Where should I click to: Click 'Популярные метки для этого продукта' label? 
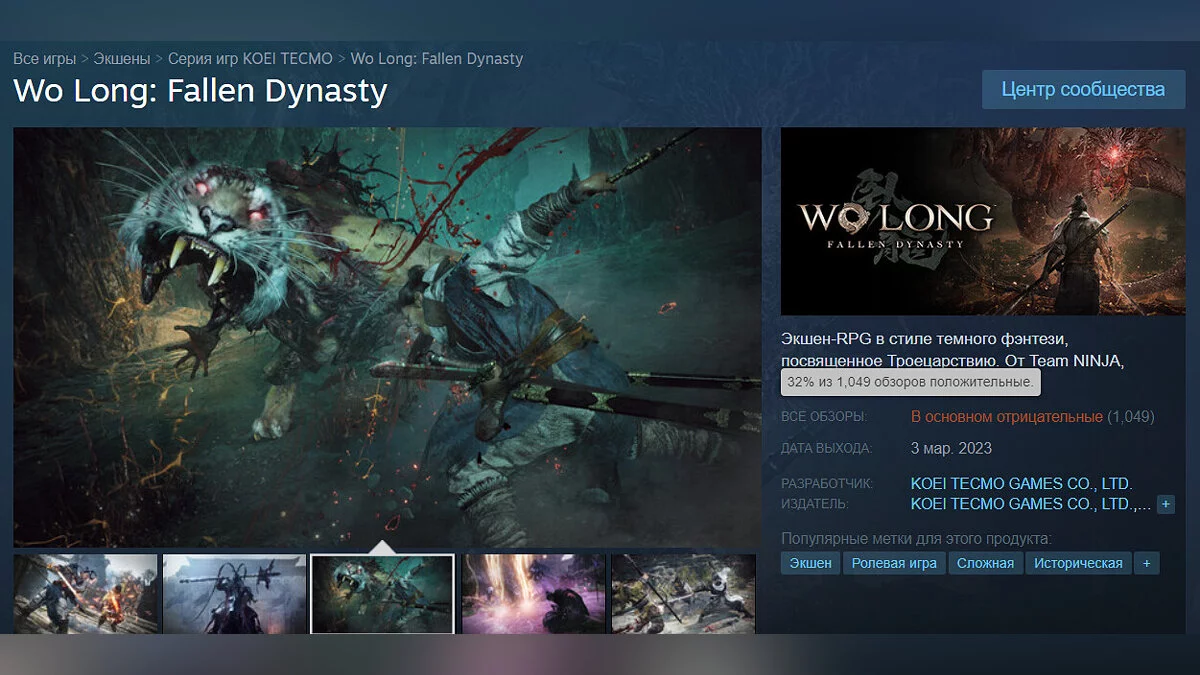coord(916,537)
